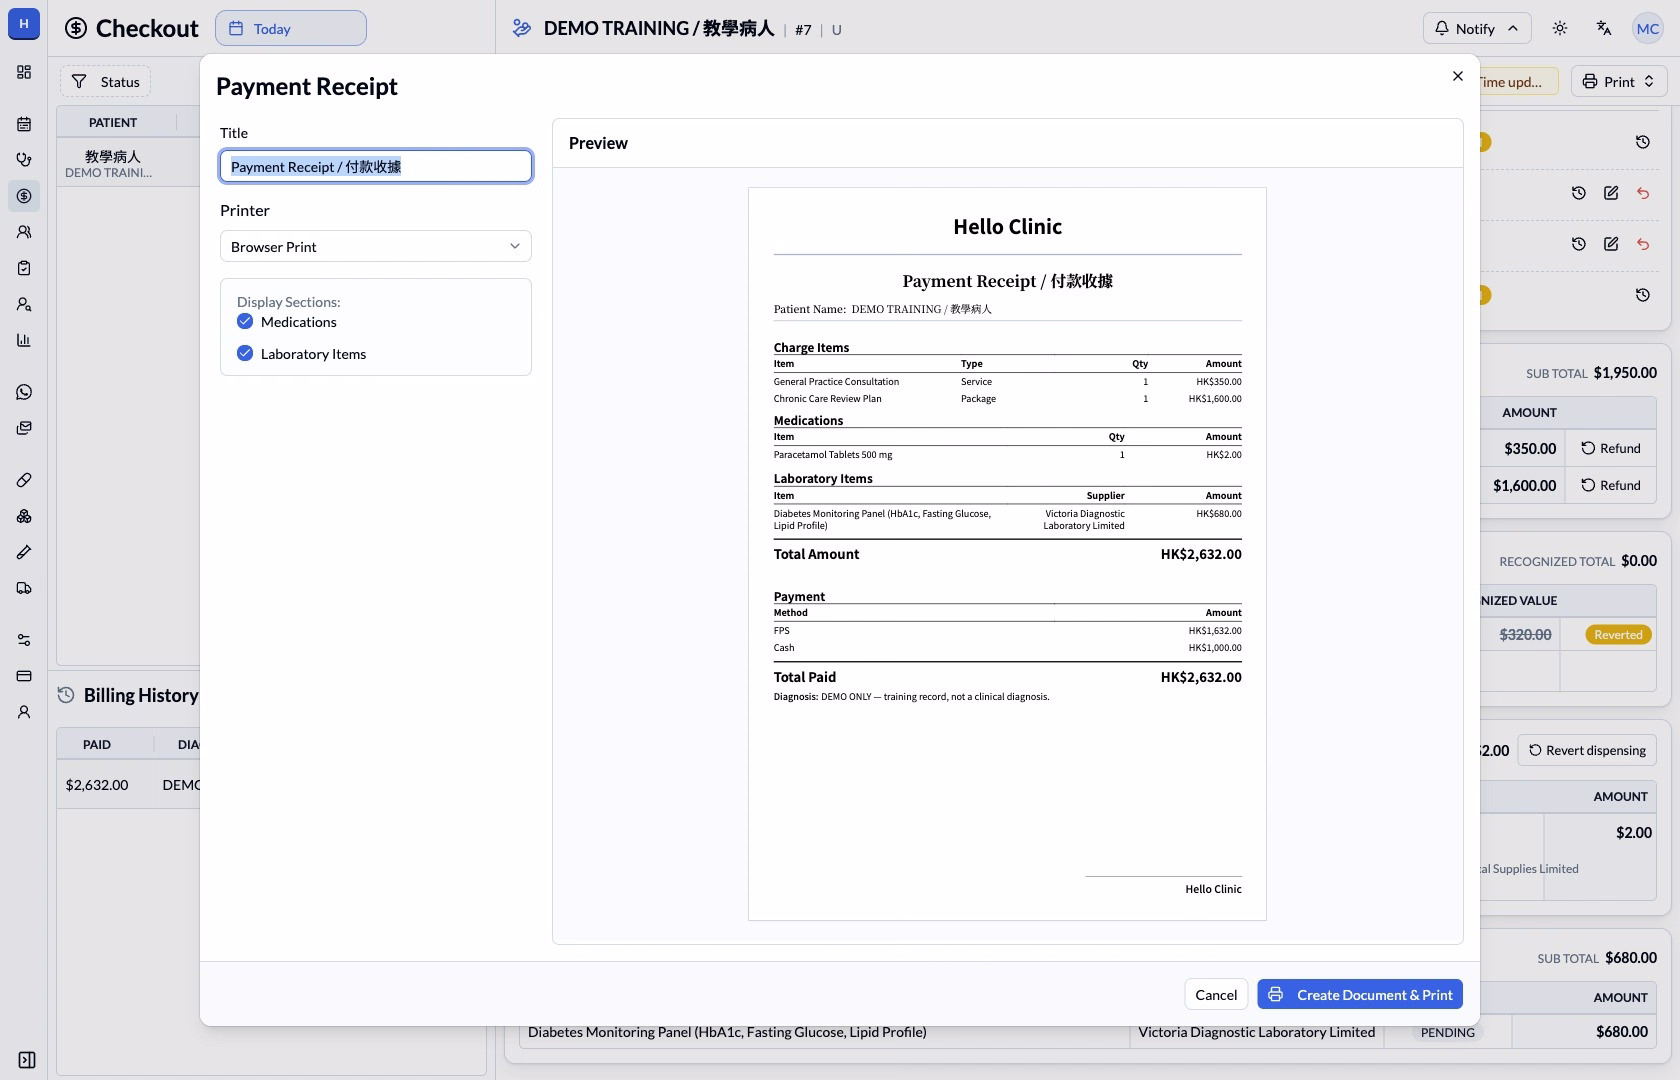
Task: Open the language translate icon
Action: click(x=1604, y=28)
